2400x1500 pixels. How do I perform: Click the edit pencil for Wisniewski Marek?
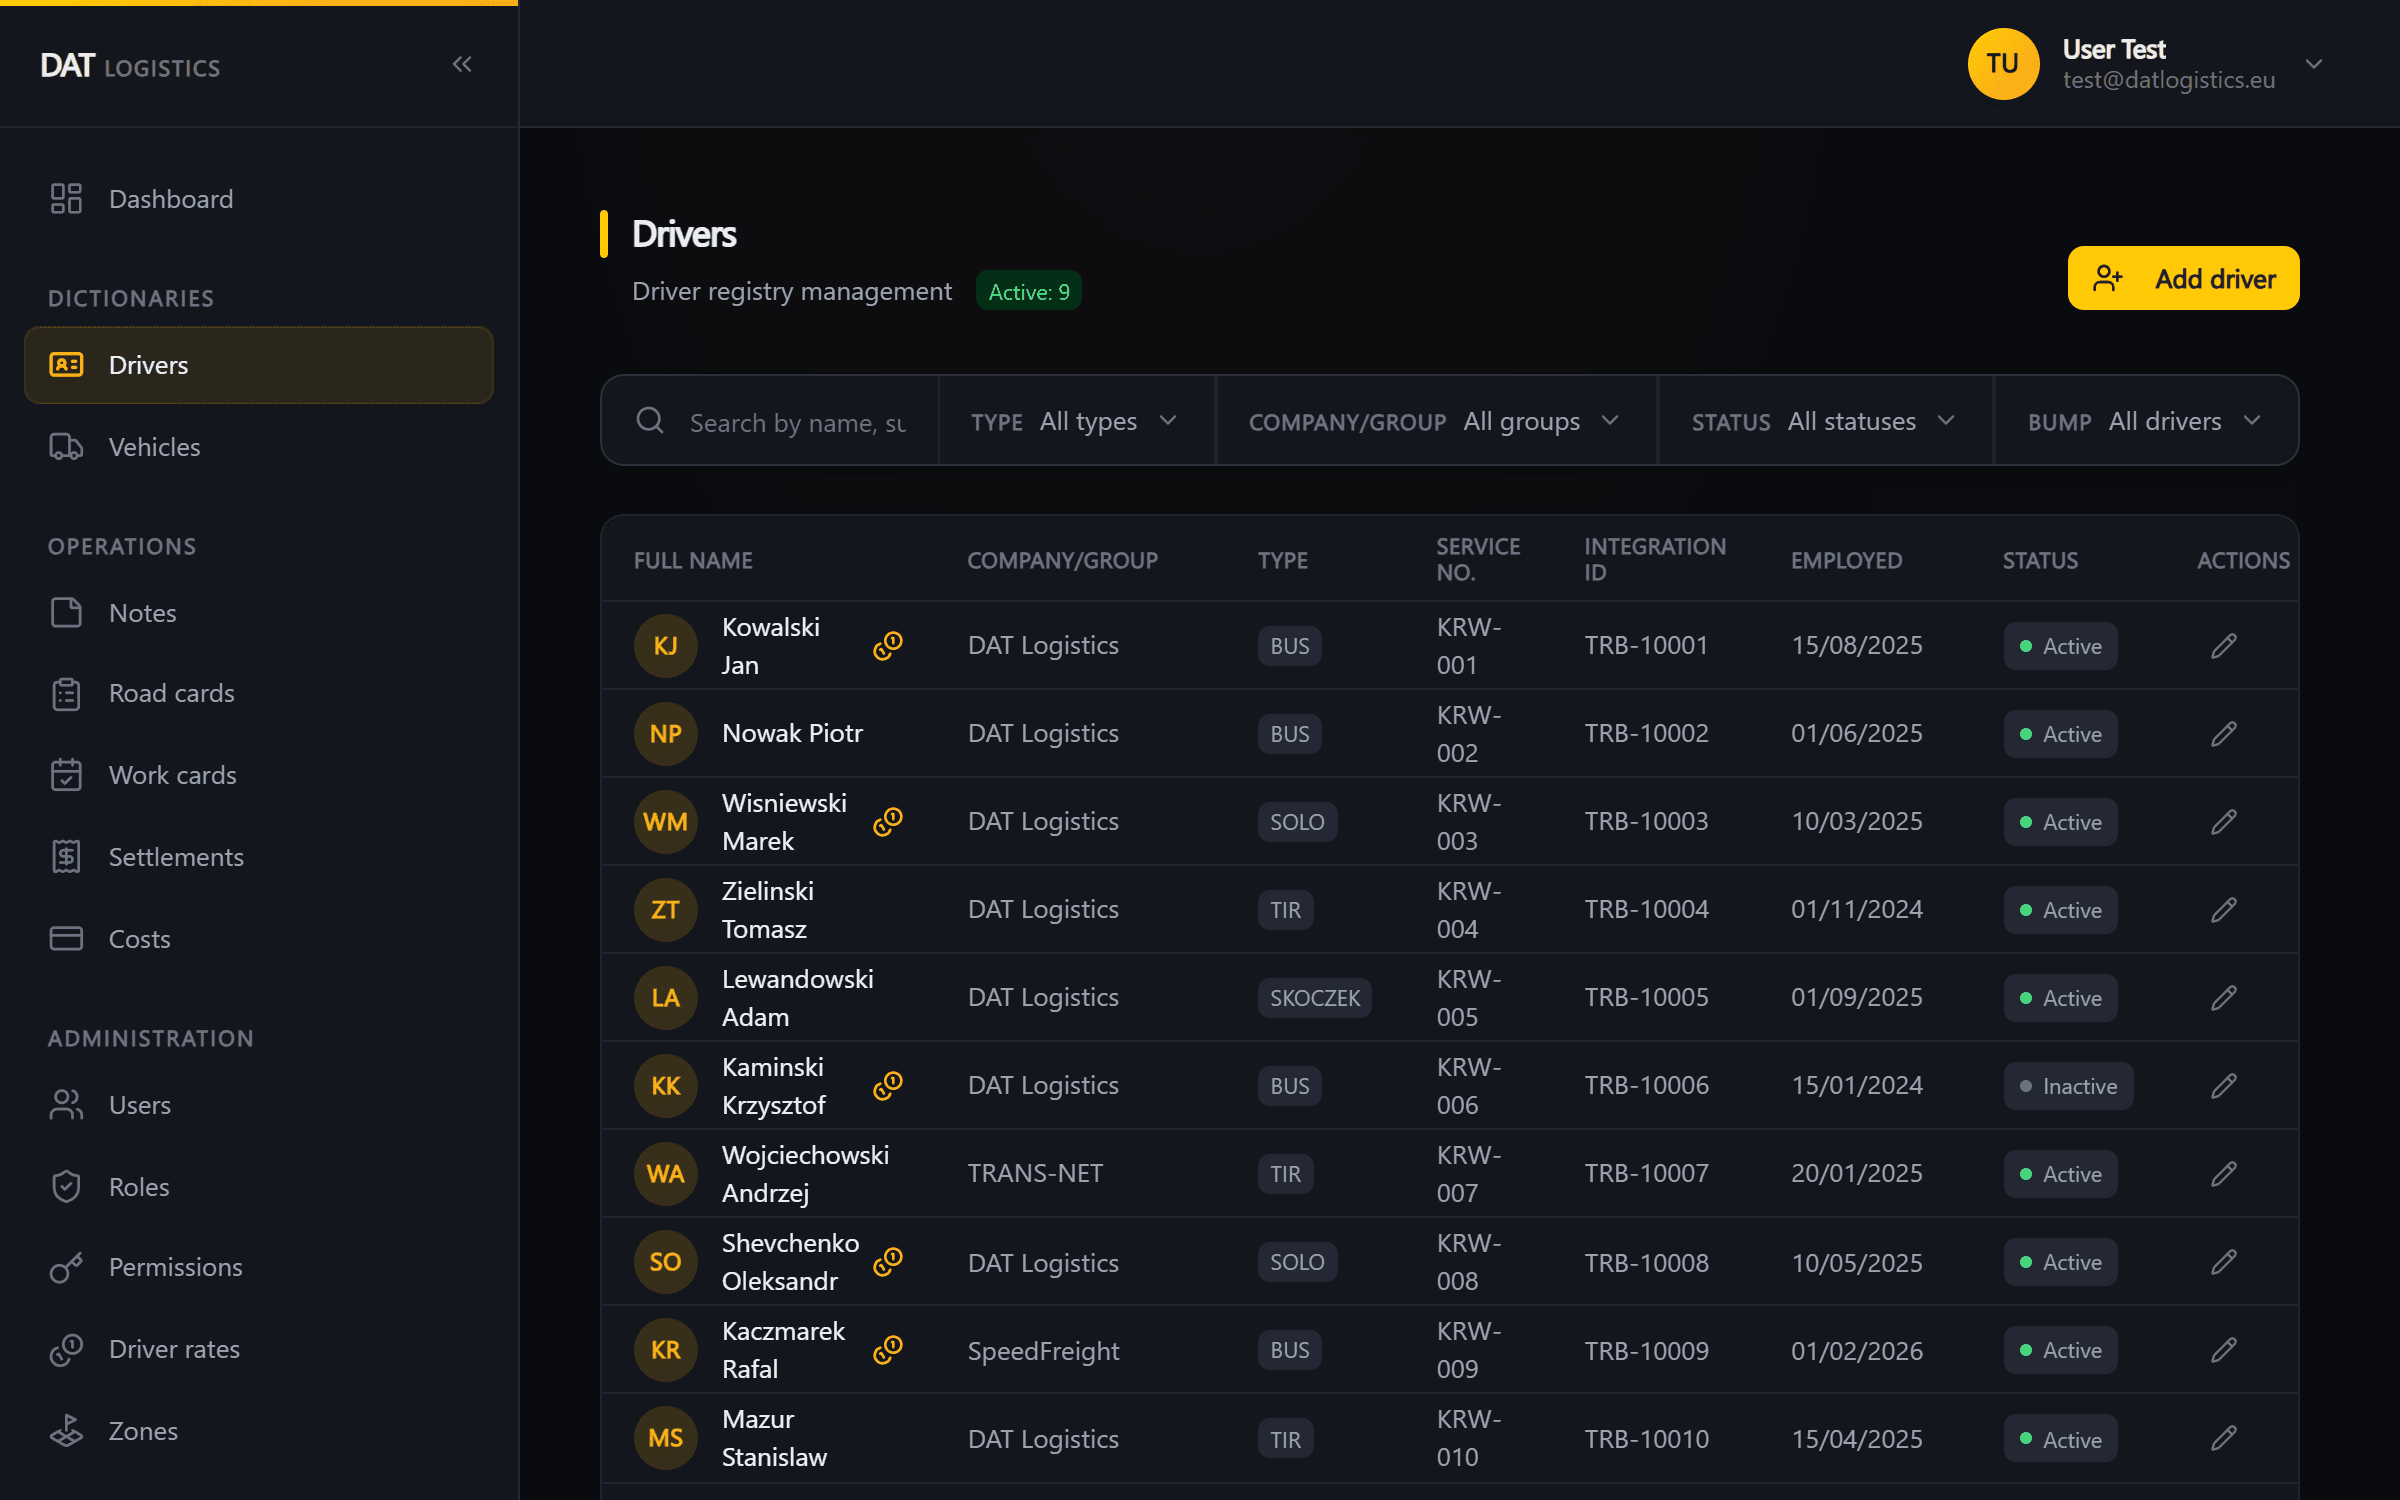[x=2223, y=822]
